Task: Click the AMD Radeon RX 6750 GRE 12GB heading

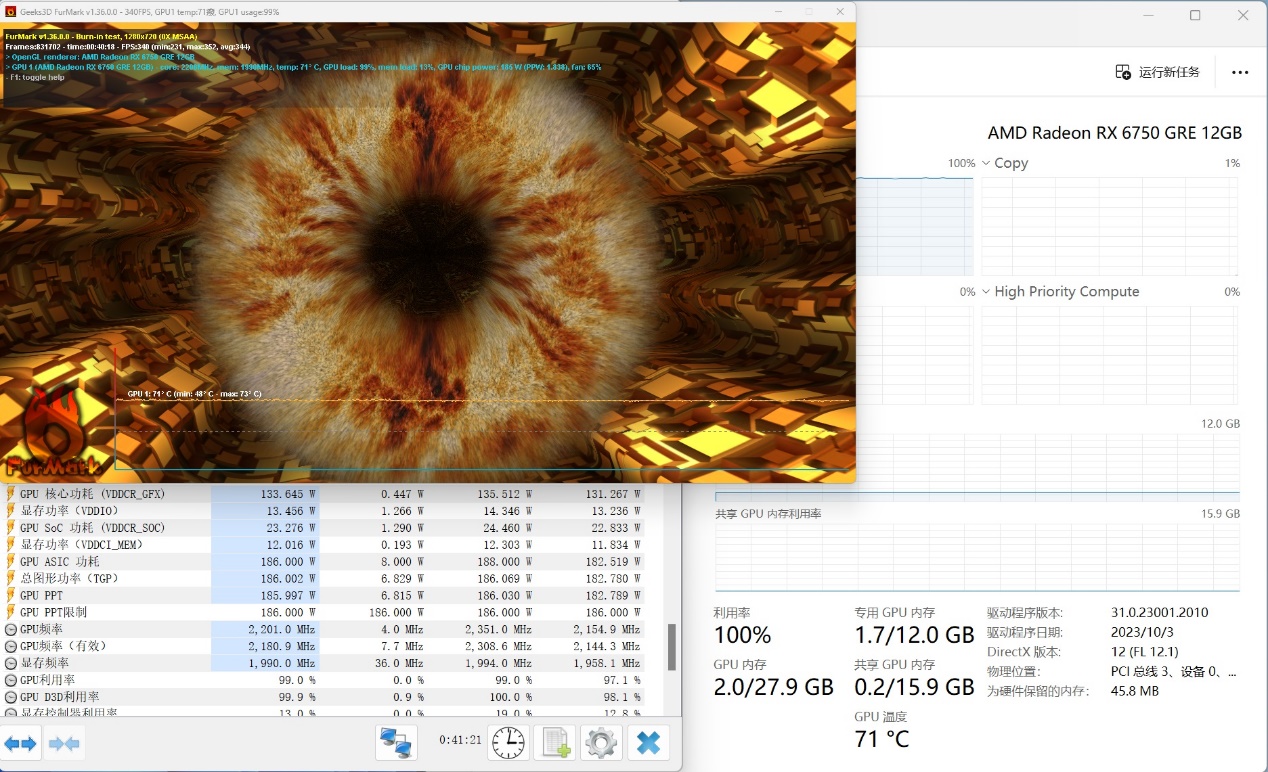Action: [x=1114, y=133]
